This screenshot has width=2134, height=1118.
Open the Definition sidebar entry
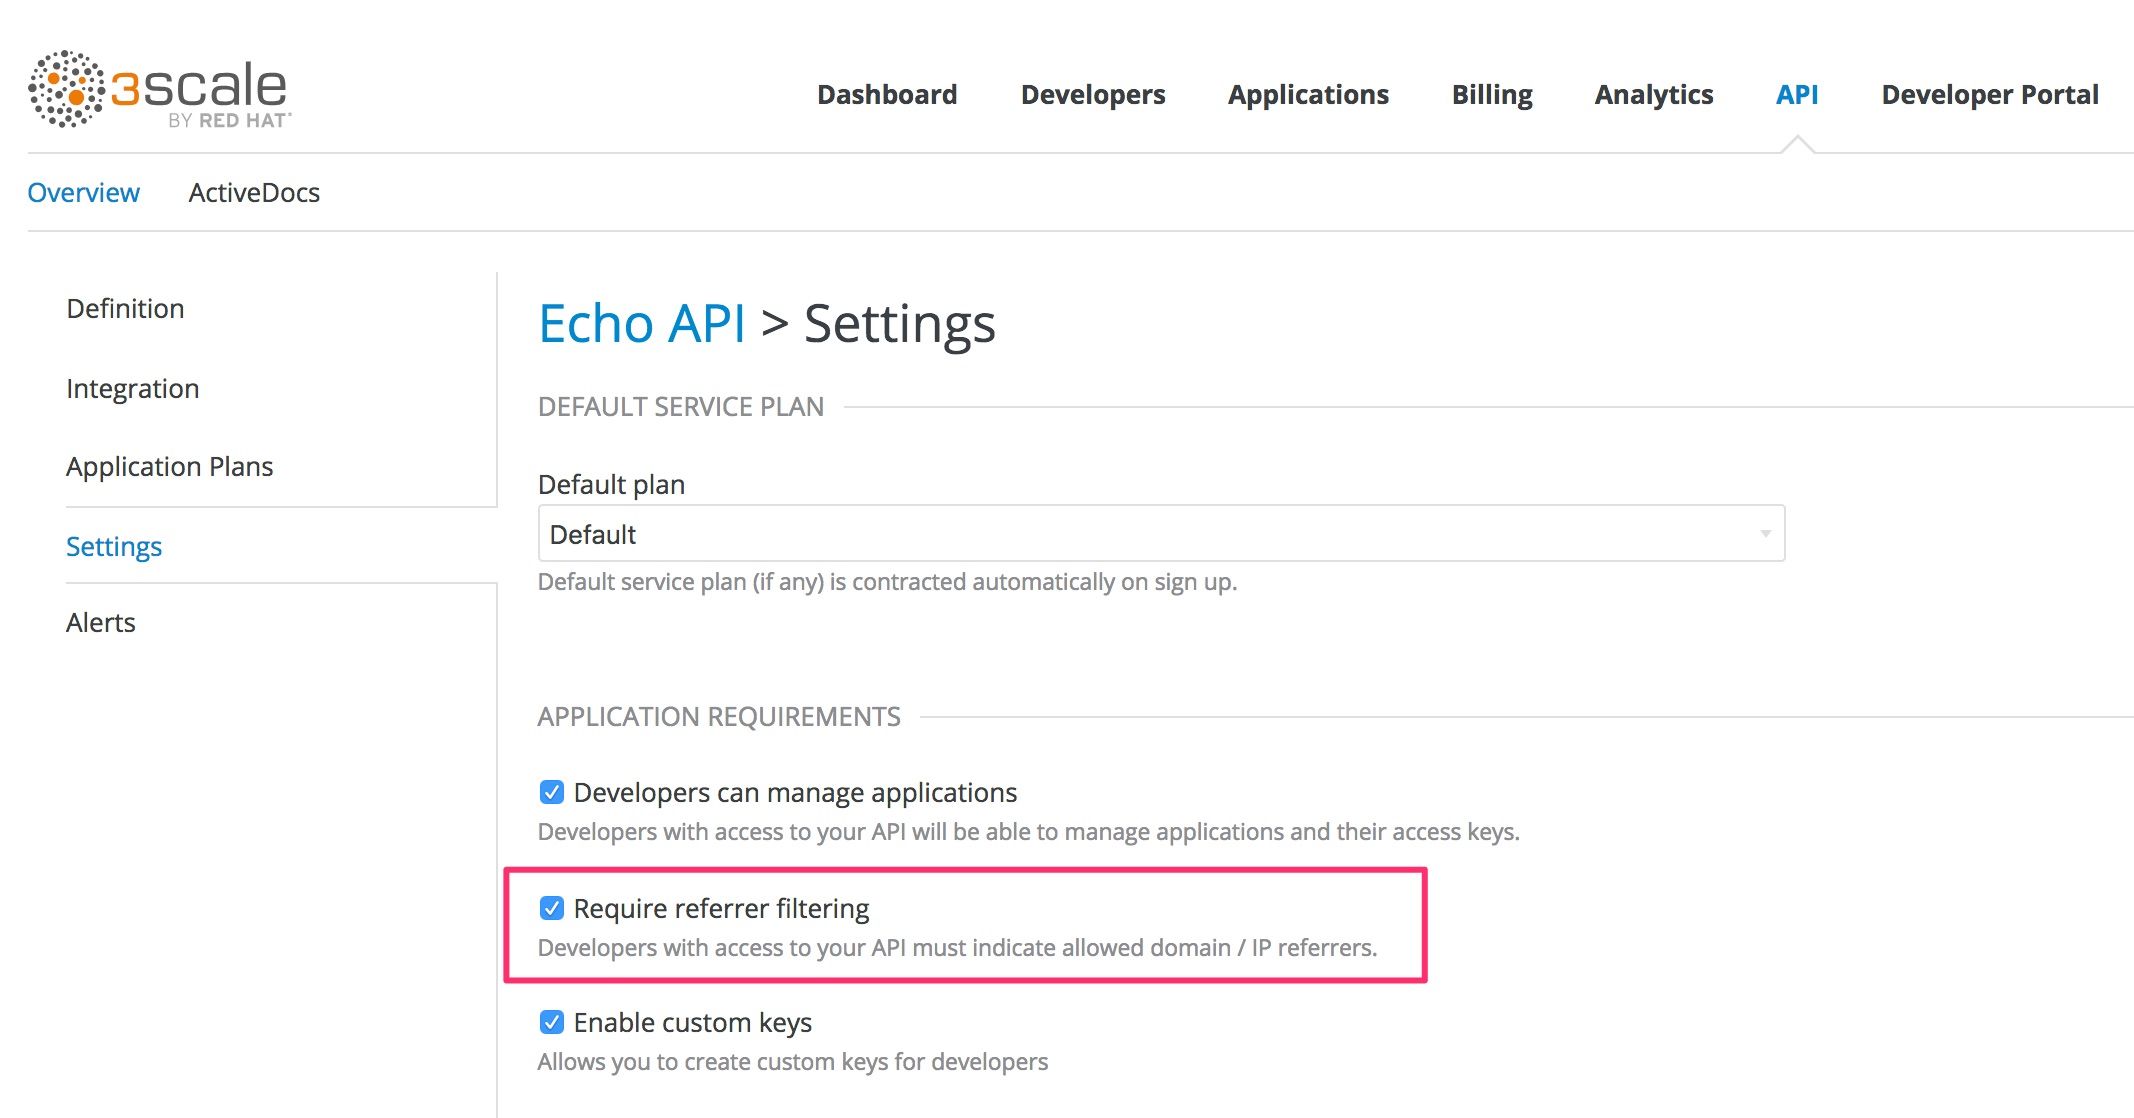pyautogui.click(x=125, y=308)
